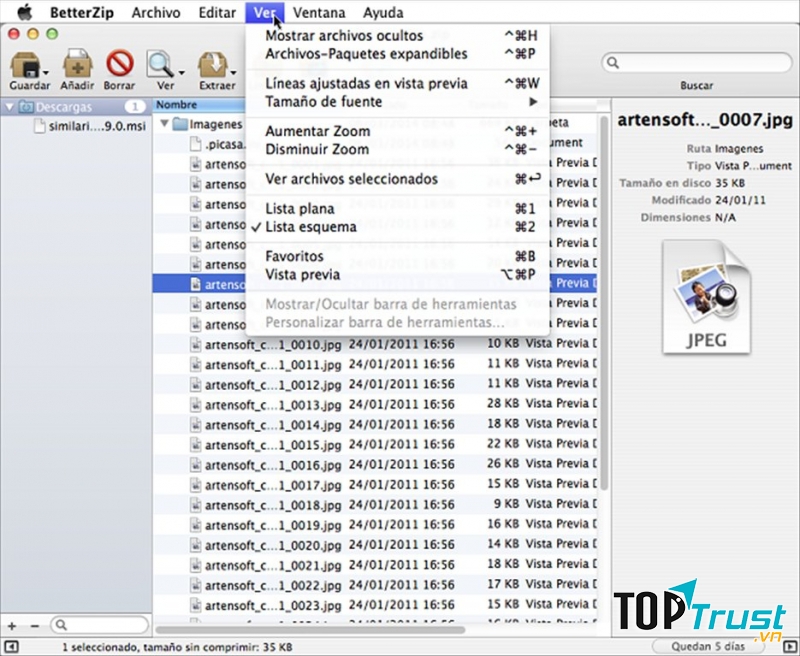
Task: Click the icon of artensoft_c...1_0014.jpg
Action: coord(195,424)
